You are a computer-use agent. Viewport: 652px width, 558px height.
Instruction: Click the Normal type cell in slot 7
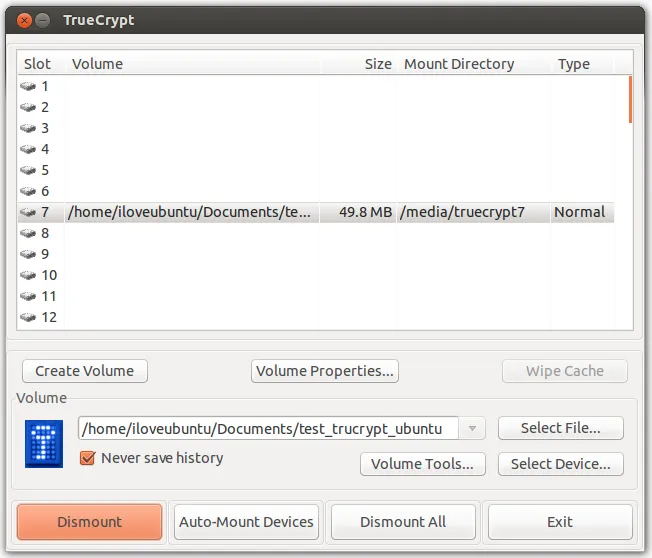pos(582,212)
